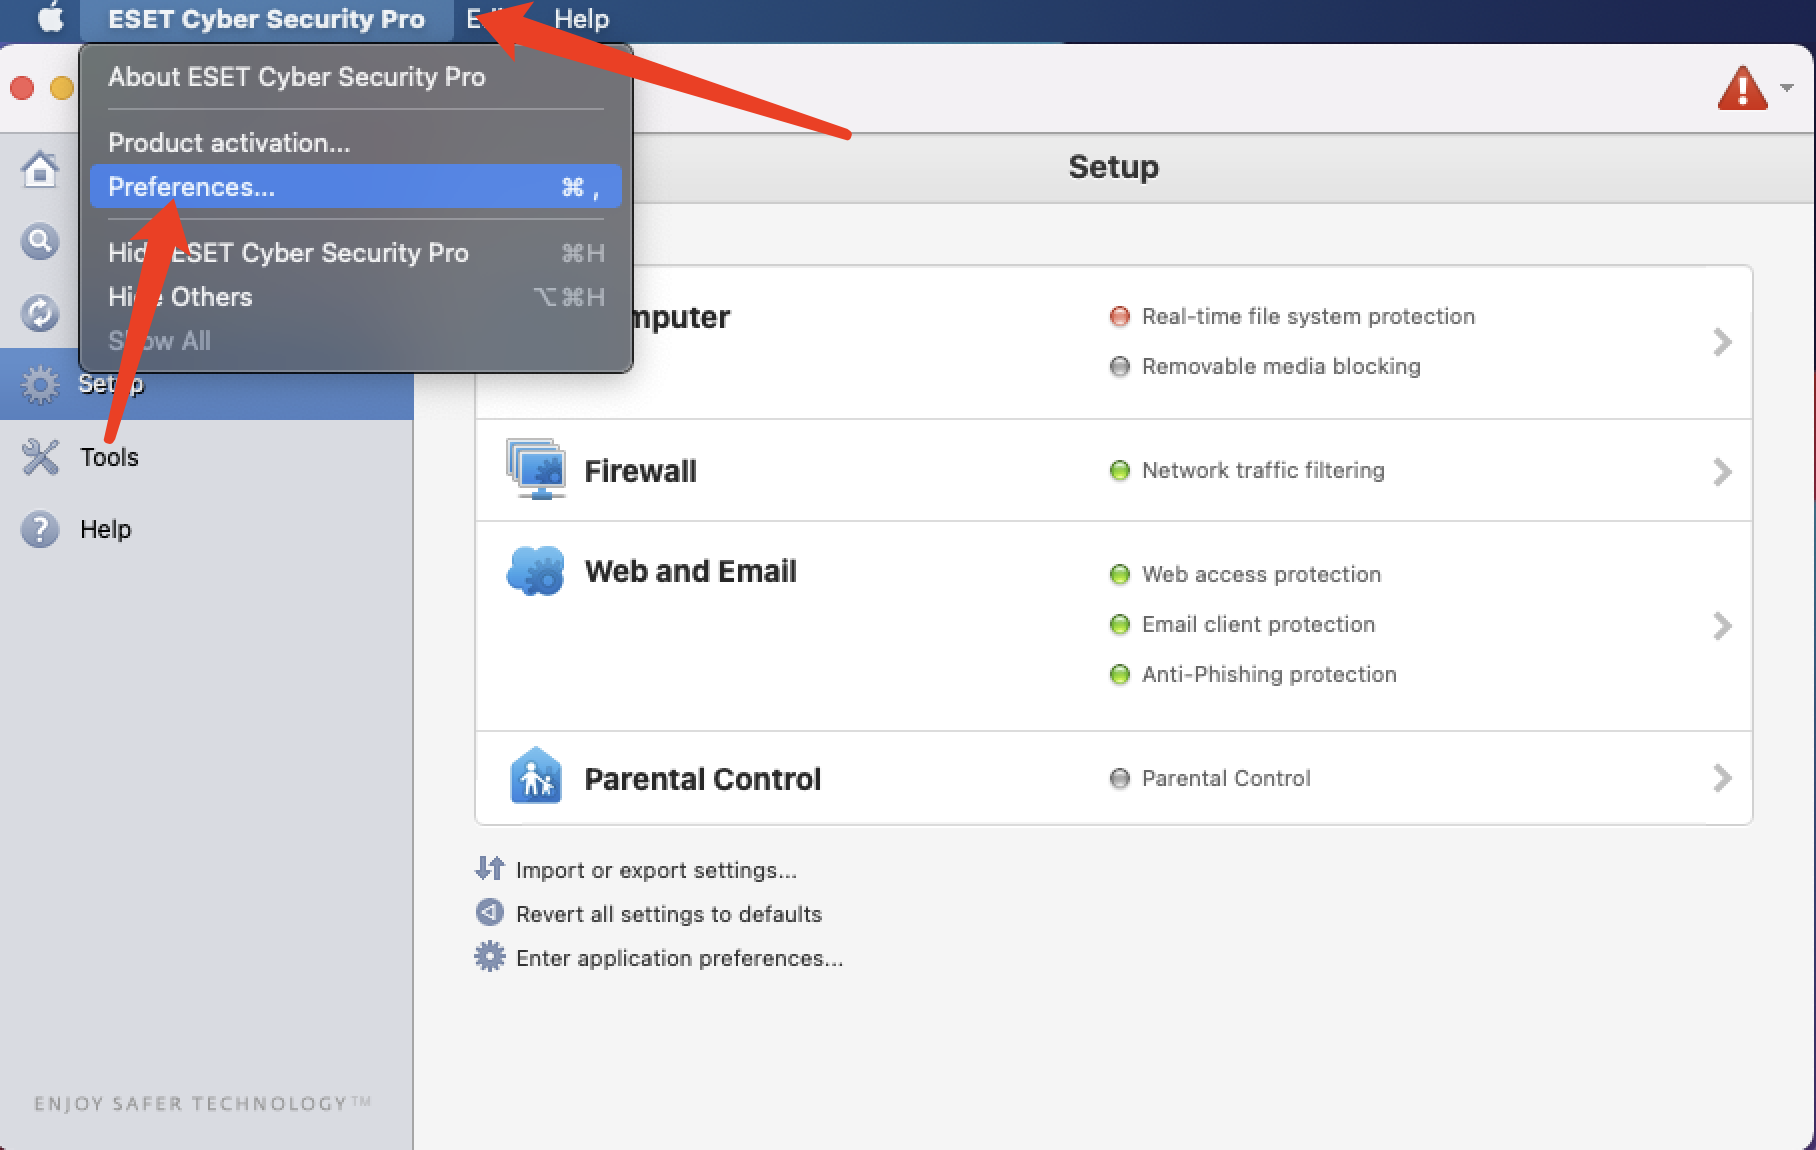
Task: Open Web and Email setup section
Action: click(1114, 626)
